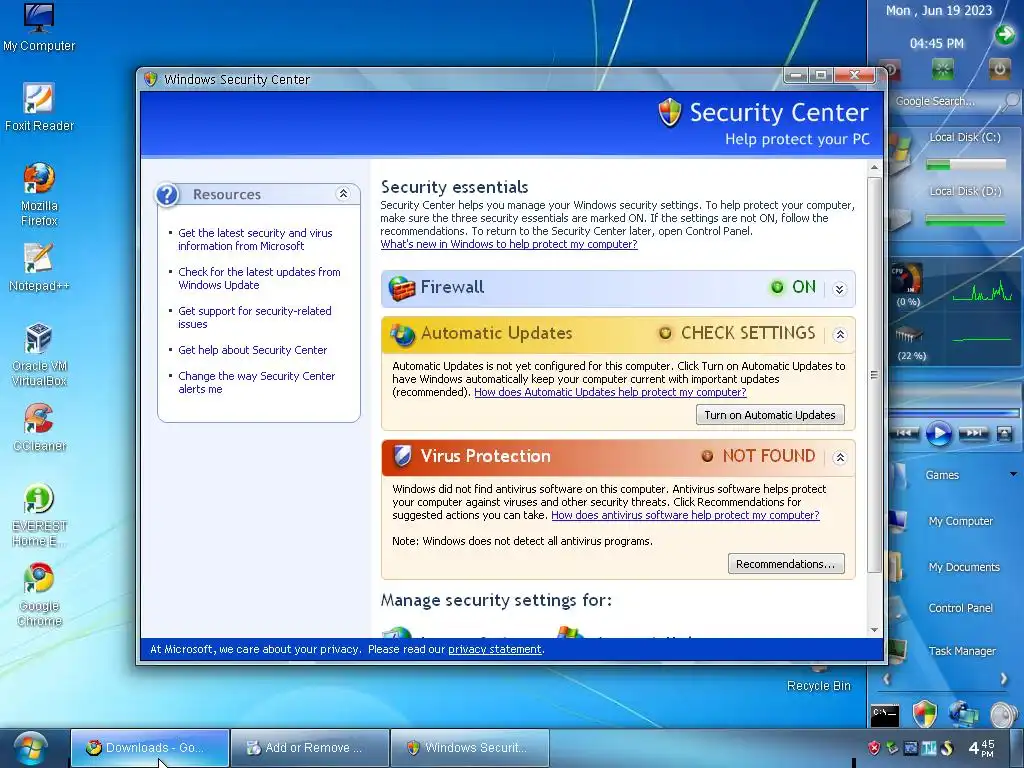
Task: Play media in sidebar player
Action: (x=939, y=433)
